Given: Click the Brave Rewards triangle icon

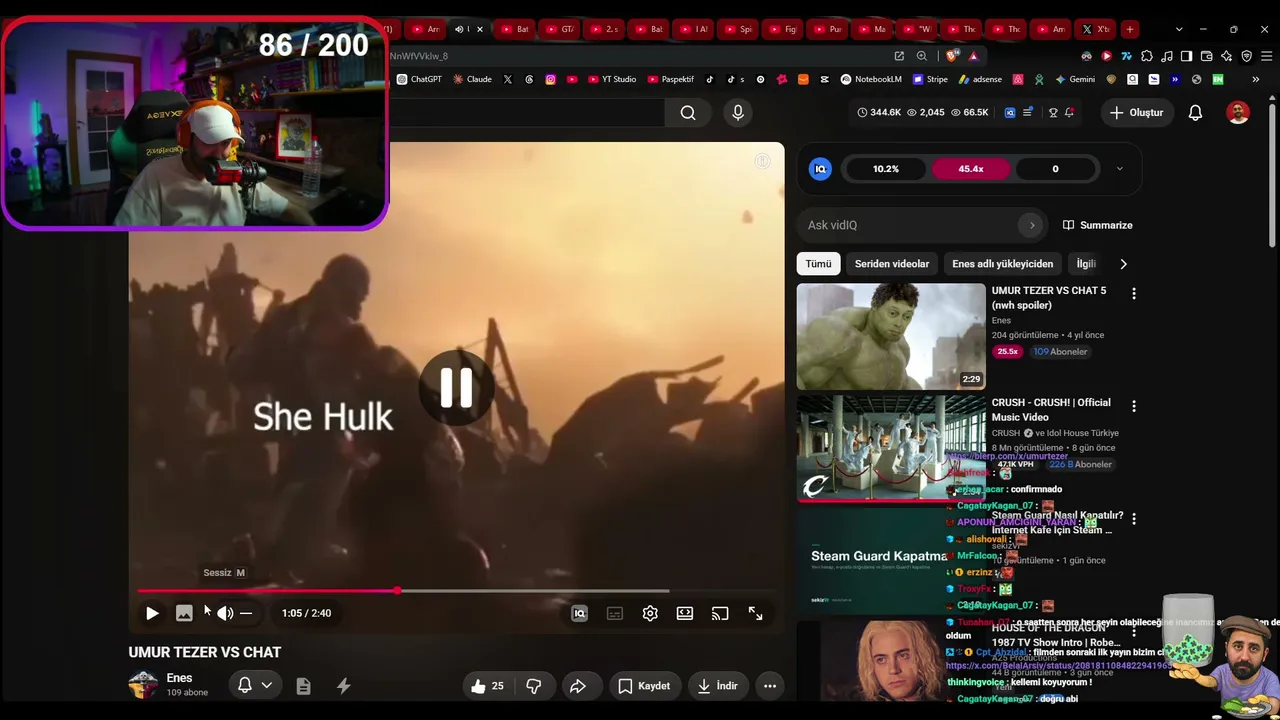Looking at the screenshot, I should 973,56.
